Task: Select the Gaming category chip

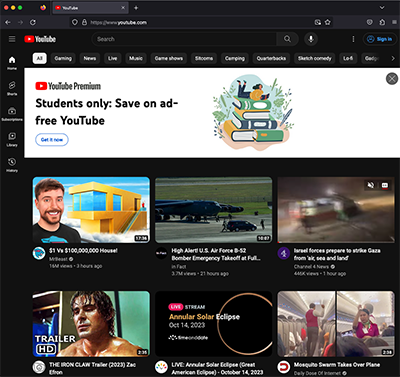Action: pos(63,58)
